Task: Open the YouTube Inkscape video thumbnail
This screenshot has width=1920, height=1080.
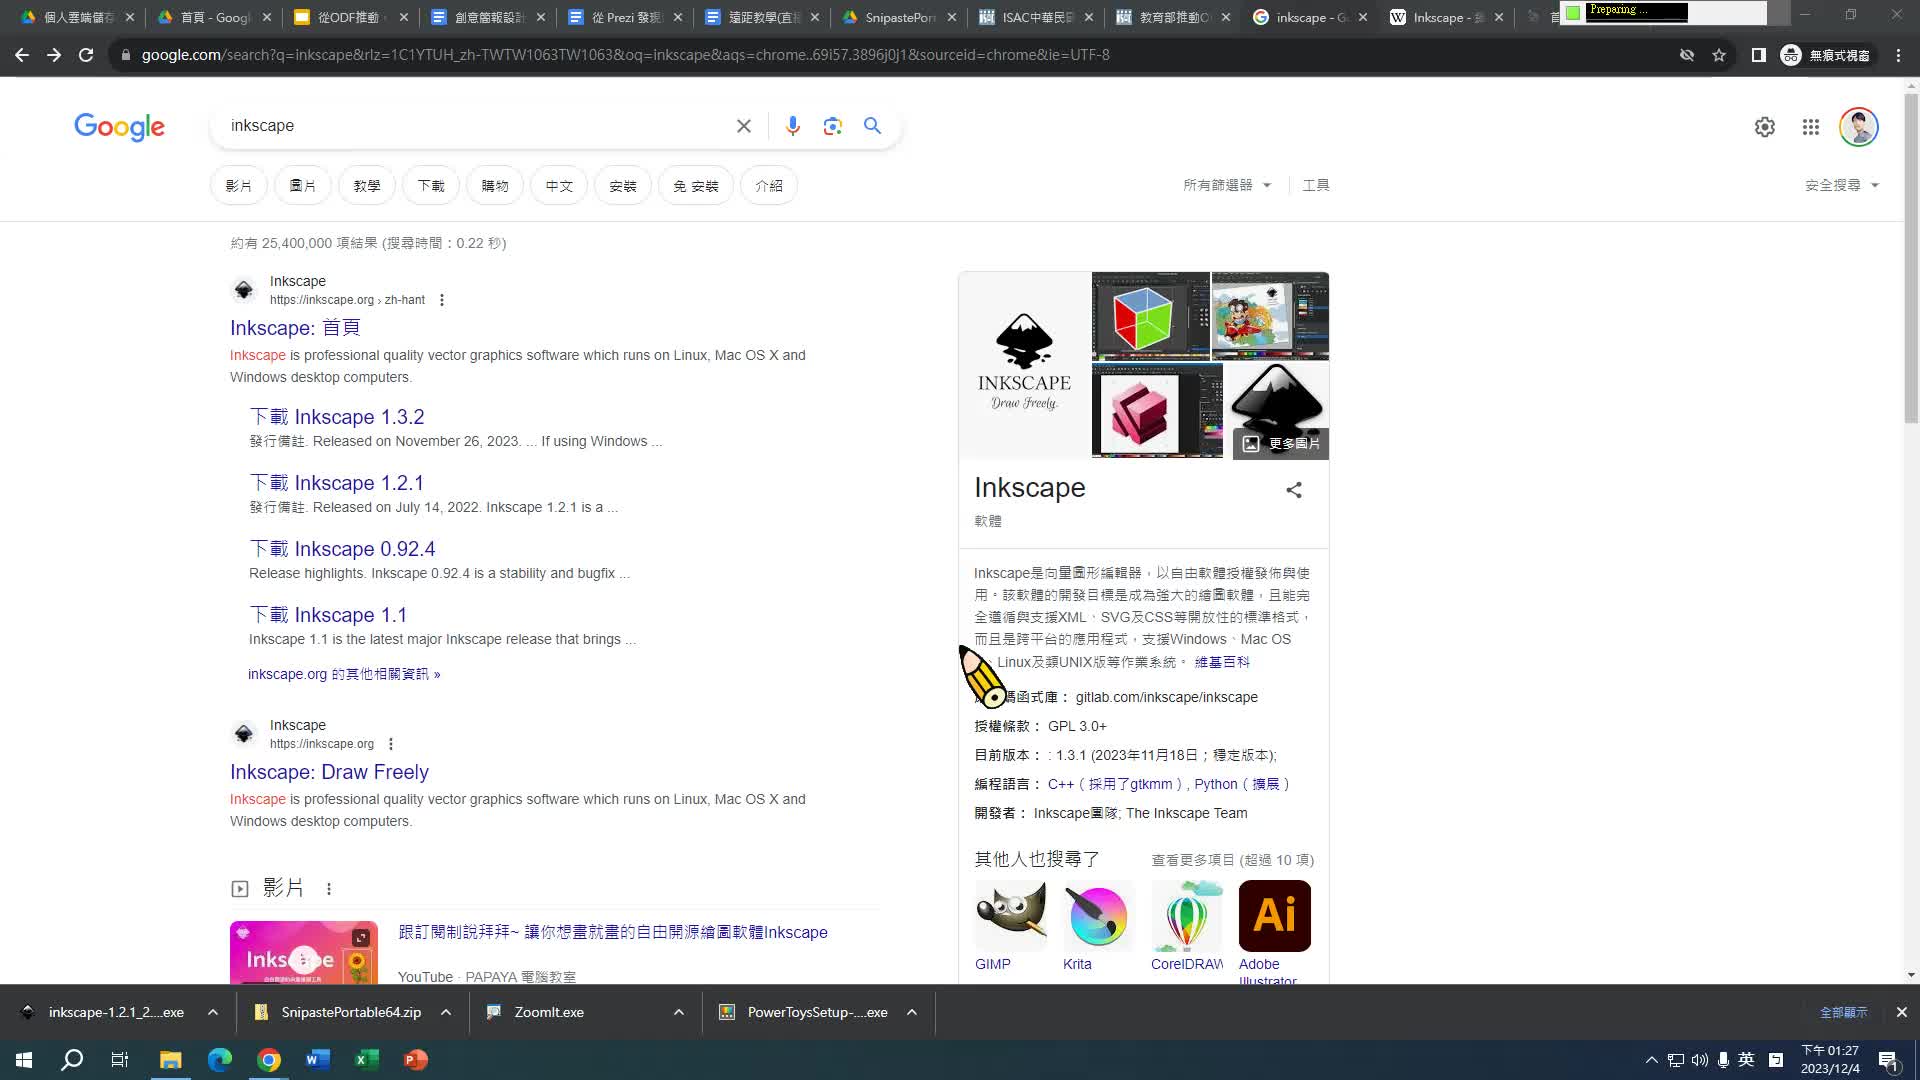Action: pos(304,953)
